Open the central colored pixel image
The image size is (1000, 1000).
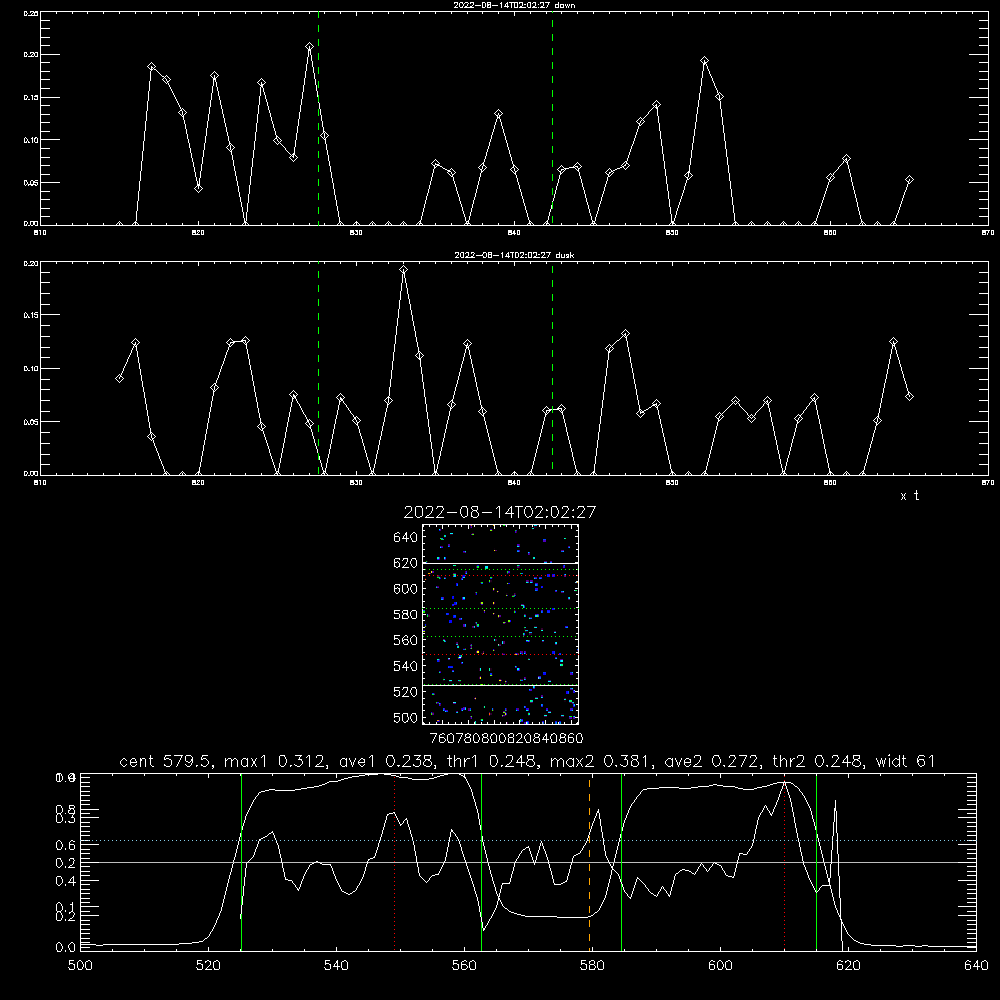(x=500, y=624)
